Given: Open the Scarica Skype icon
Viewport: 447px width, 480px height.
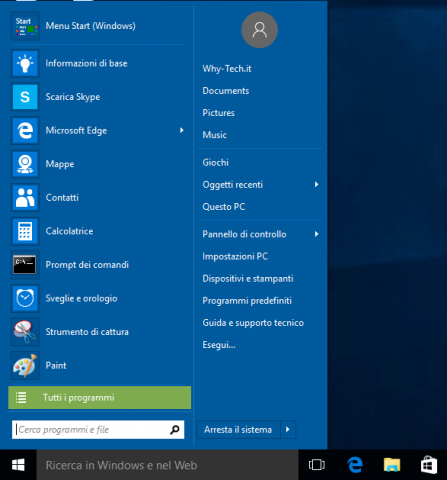Looking at the screenshot, I should click(x=25, y=97).
